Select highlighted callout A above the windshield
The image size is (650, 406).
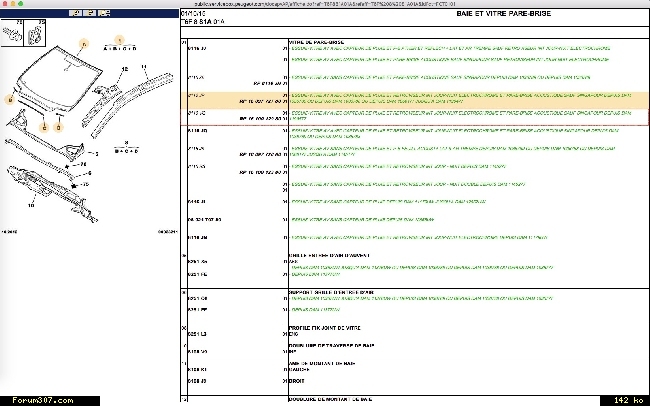84,44
